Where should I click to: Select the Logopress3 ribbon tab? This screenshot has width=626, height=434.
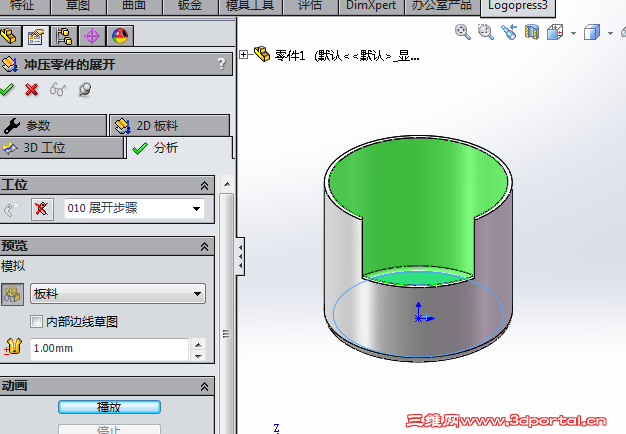click(518, 7)
